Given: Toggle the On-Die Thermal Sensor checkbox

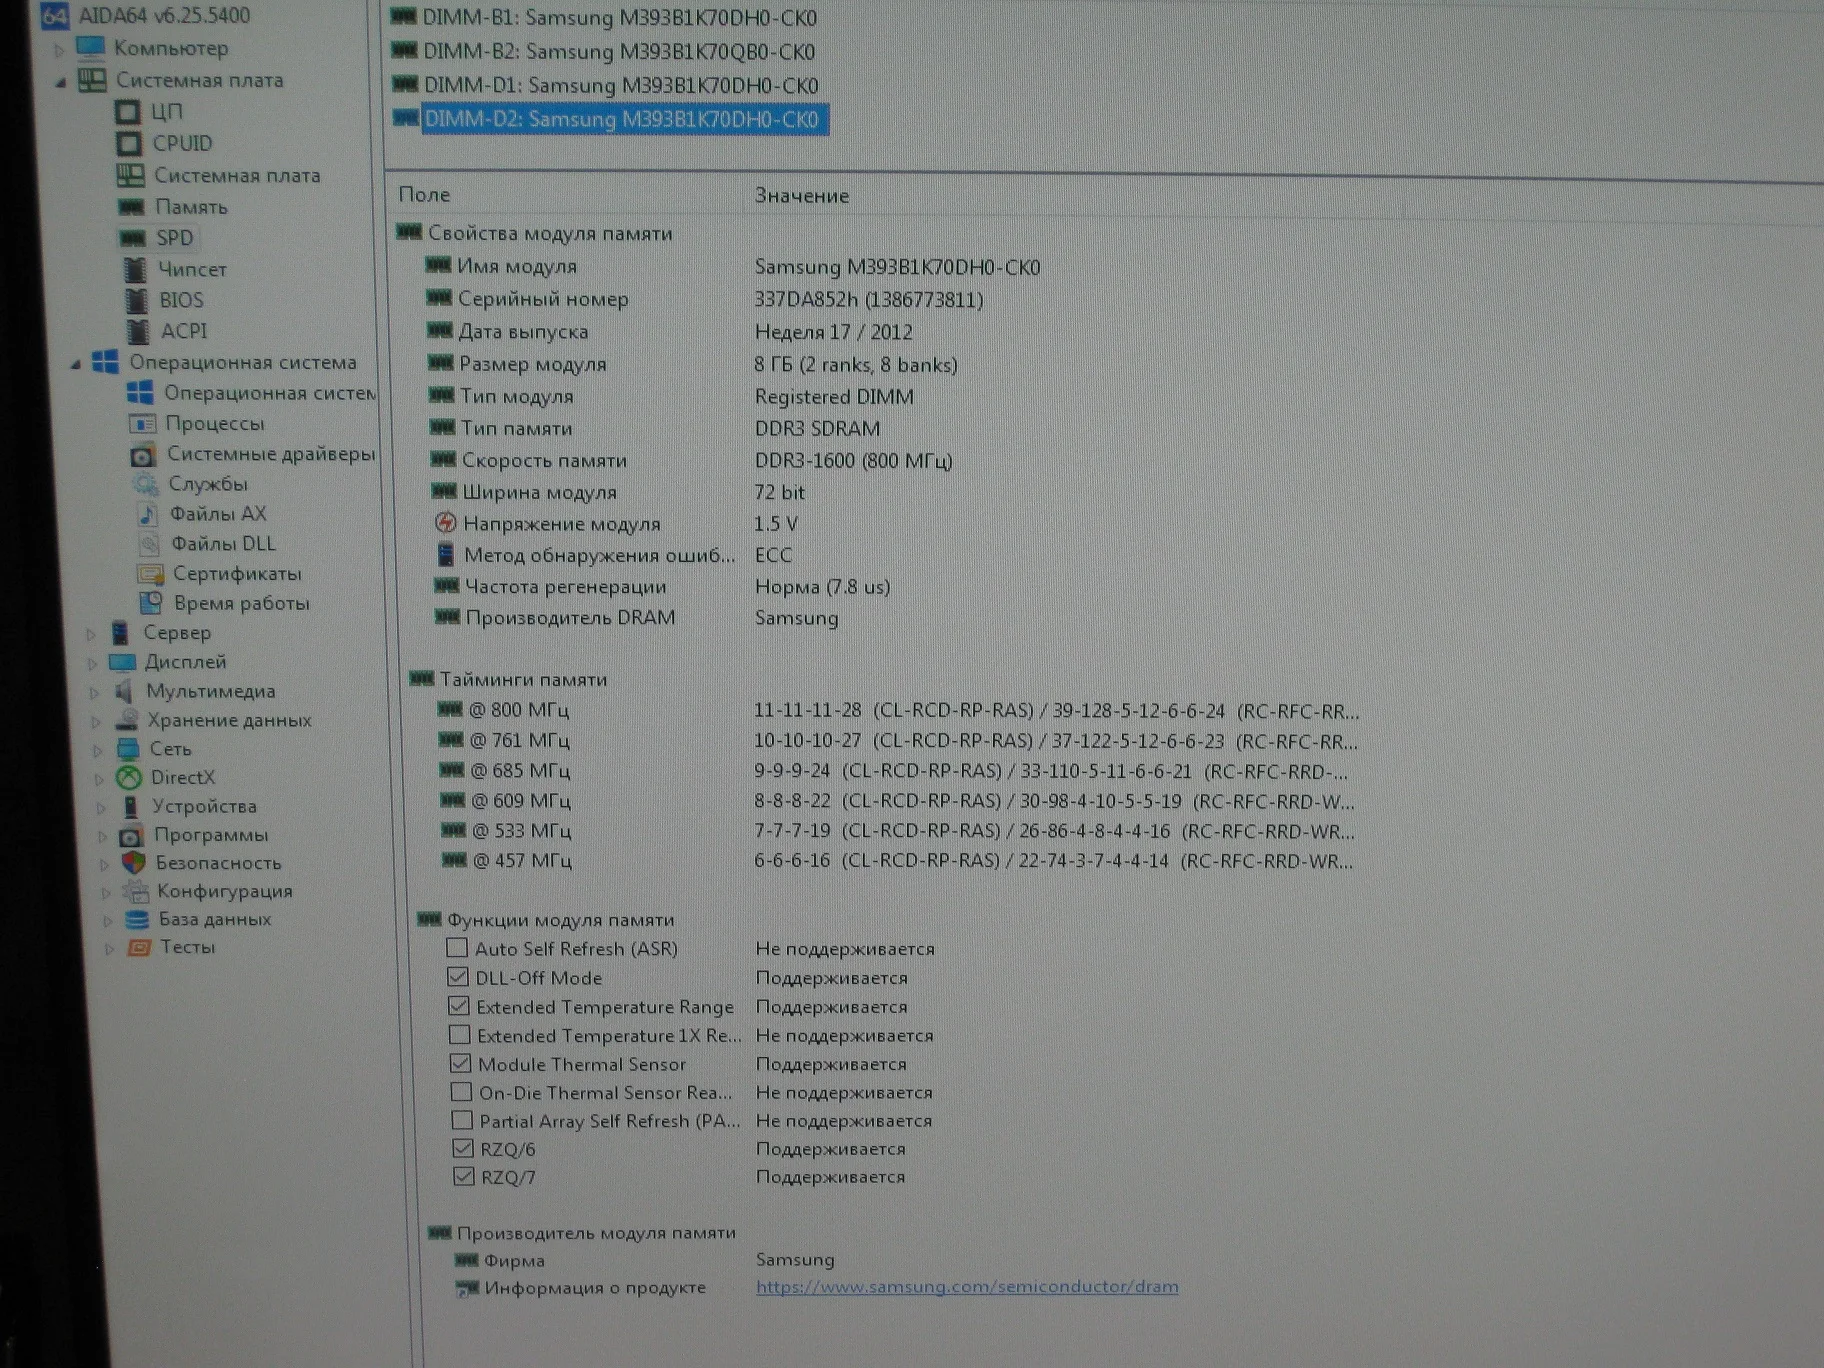Looking at the screenshot, I should [461, 1091].
